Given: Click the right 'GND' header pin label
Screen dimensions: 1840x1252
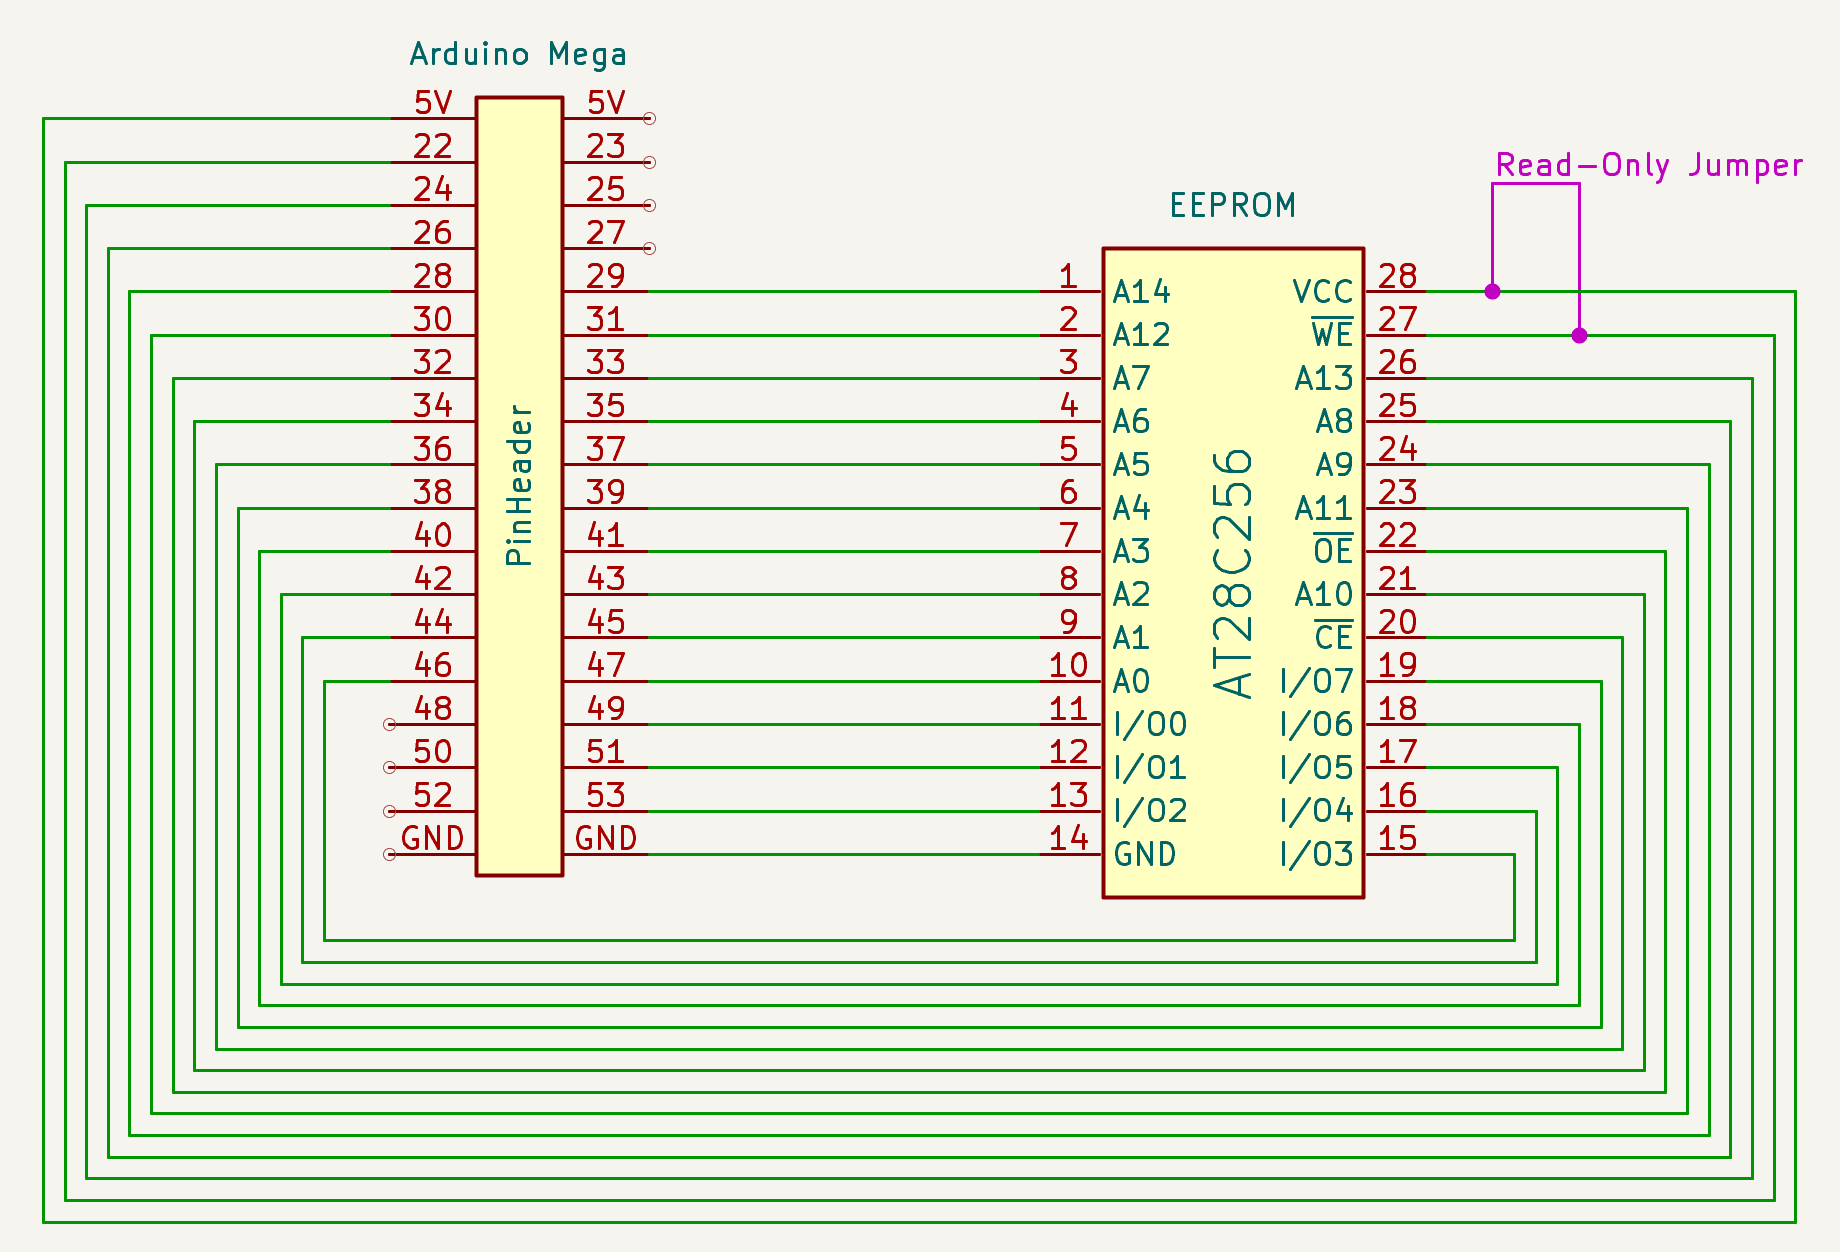Looking at the screenshot, I should coord(606,838).
